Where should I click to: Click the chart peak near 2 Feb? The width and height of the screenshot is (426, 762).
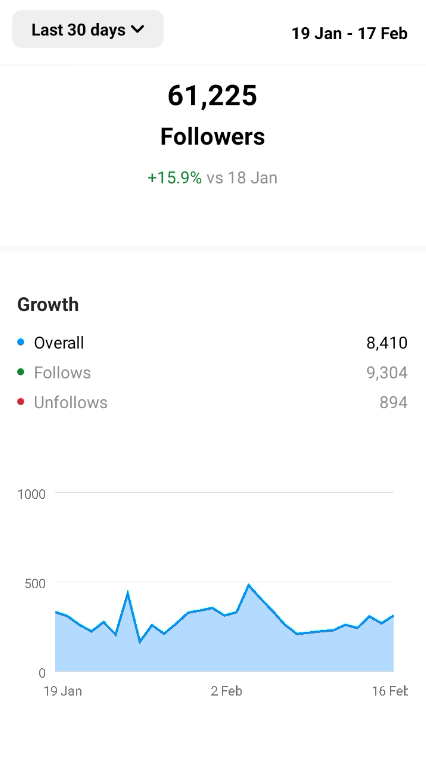(249, 585)
